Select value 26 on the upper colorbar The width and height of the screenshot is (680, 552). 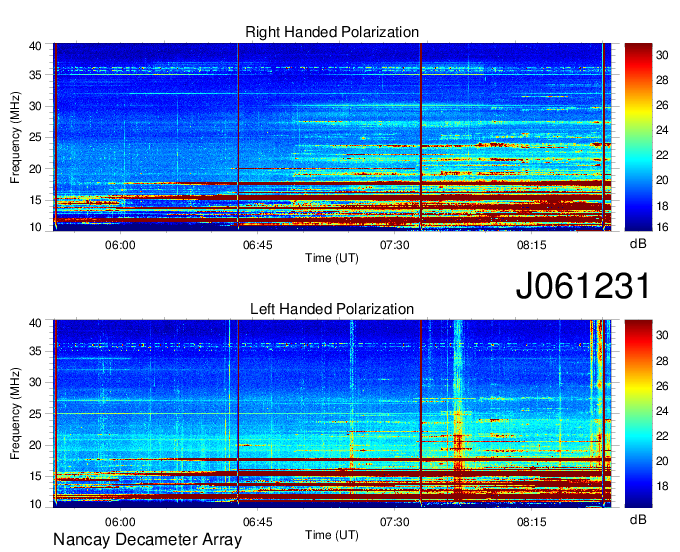click(662, 105)
